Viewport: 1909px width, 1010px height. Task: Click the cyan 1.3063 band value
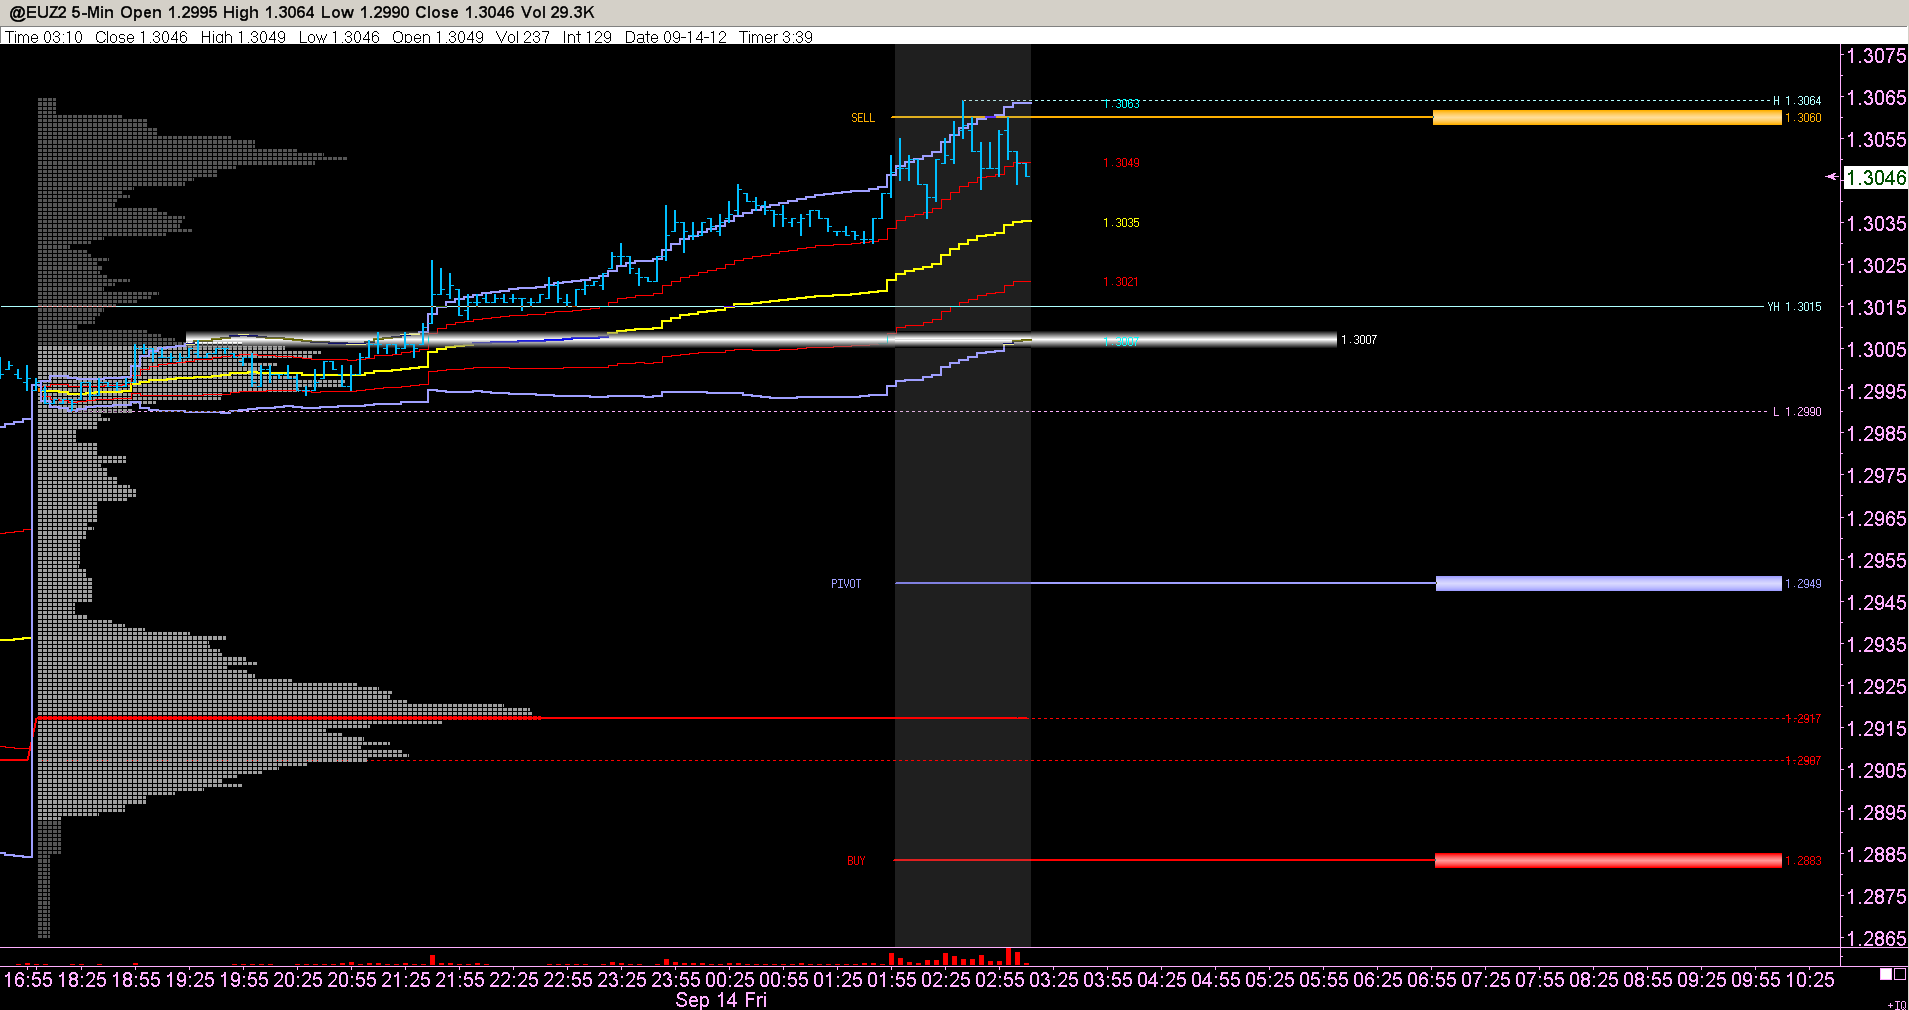[x=1122, y=104]
